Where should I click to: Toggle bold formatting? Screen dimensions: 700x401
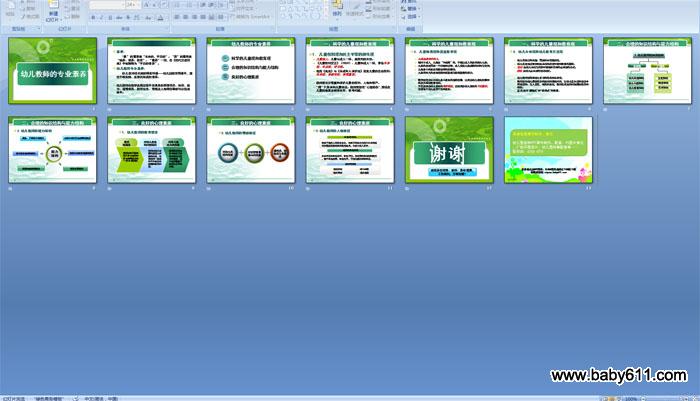[92, 17]
